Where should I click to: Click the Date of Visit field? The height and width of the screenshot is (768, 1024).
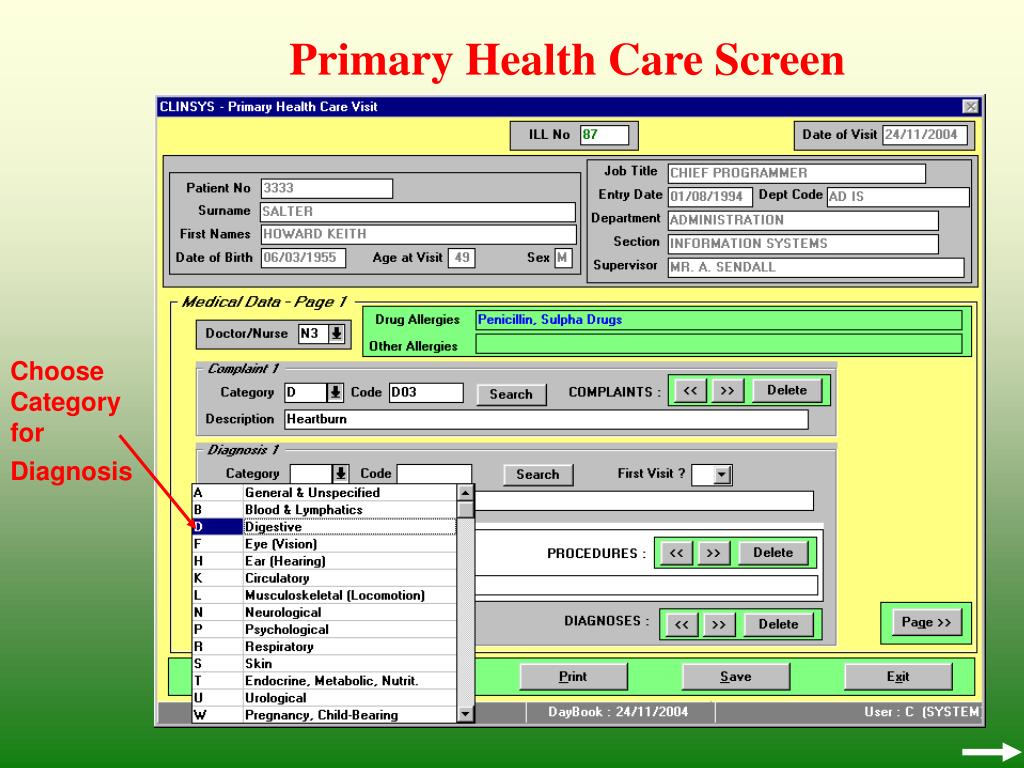pyautogui.click(x=924, y=135)
